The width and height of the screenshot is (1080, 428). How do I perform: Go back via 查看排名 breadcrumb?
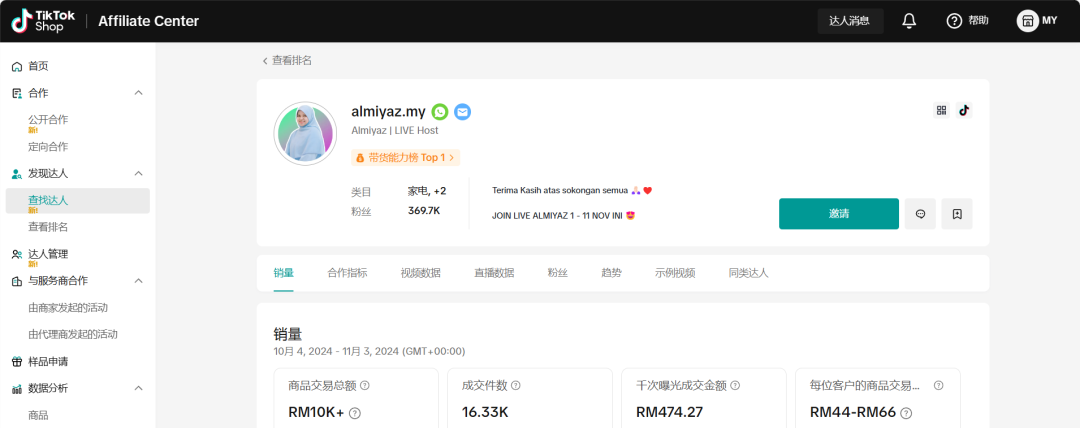tap(287, 61)
